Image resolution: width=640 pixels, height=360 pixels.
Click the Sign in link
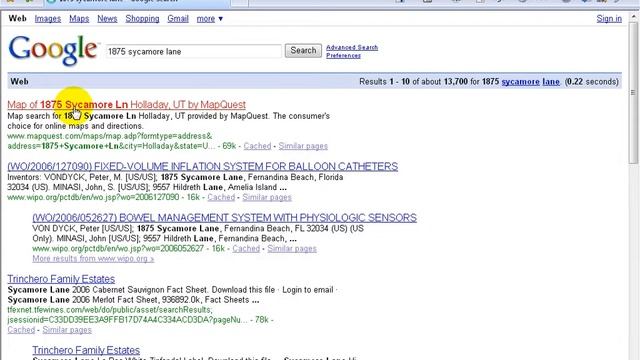pos(609,19)
